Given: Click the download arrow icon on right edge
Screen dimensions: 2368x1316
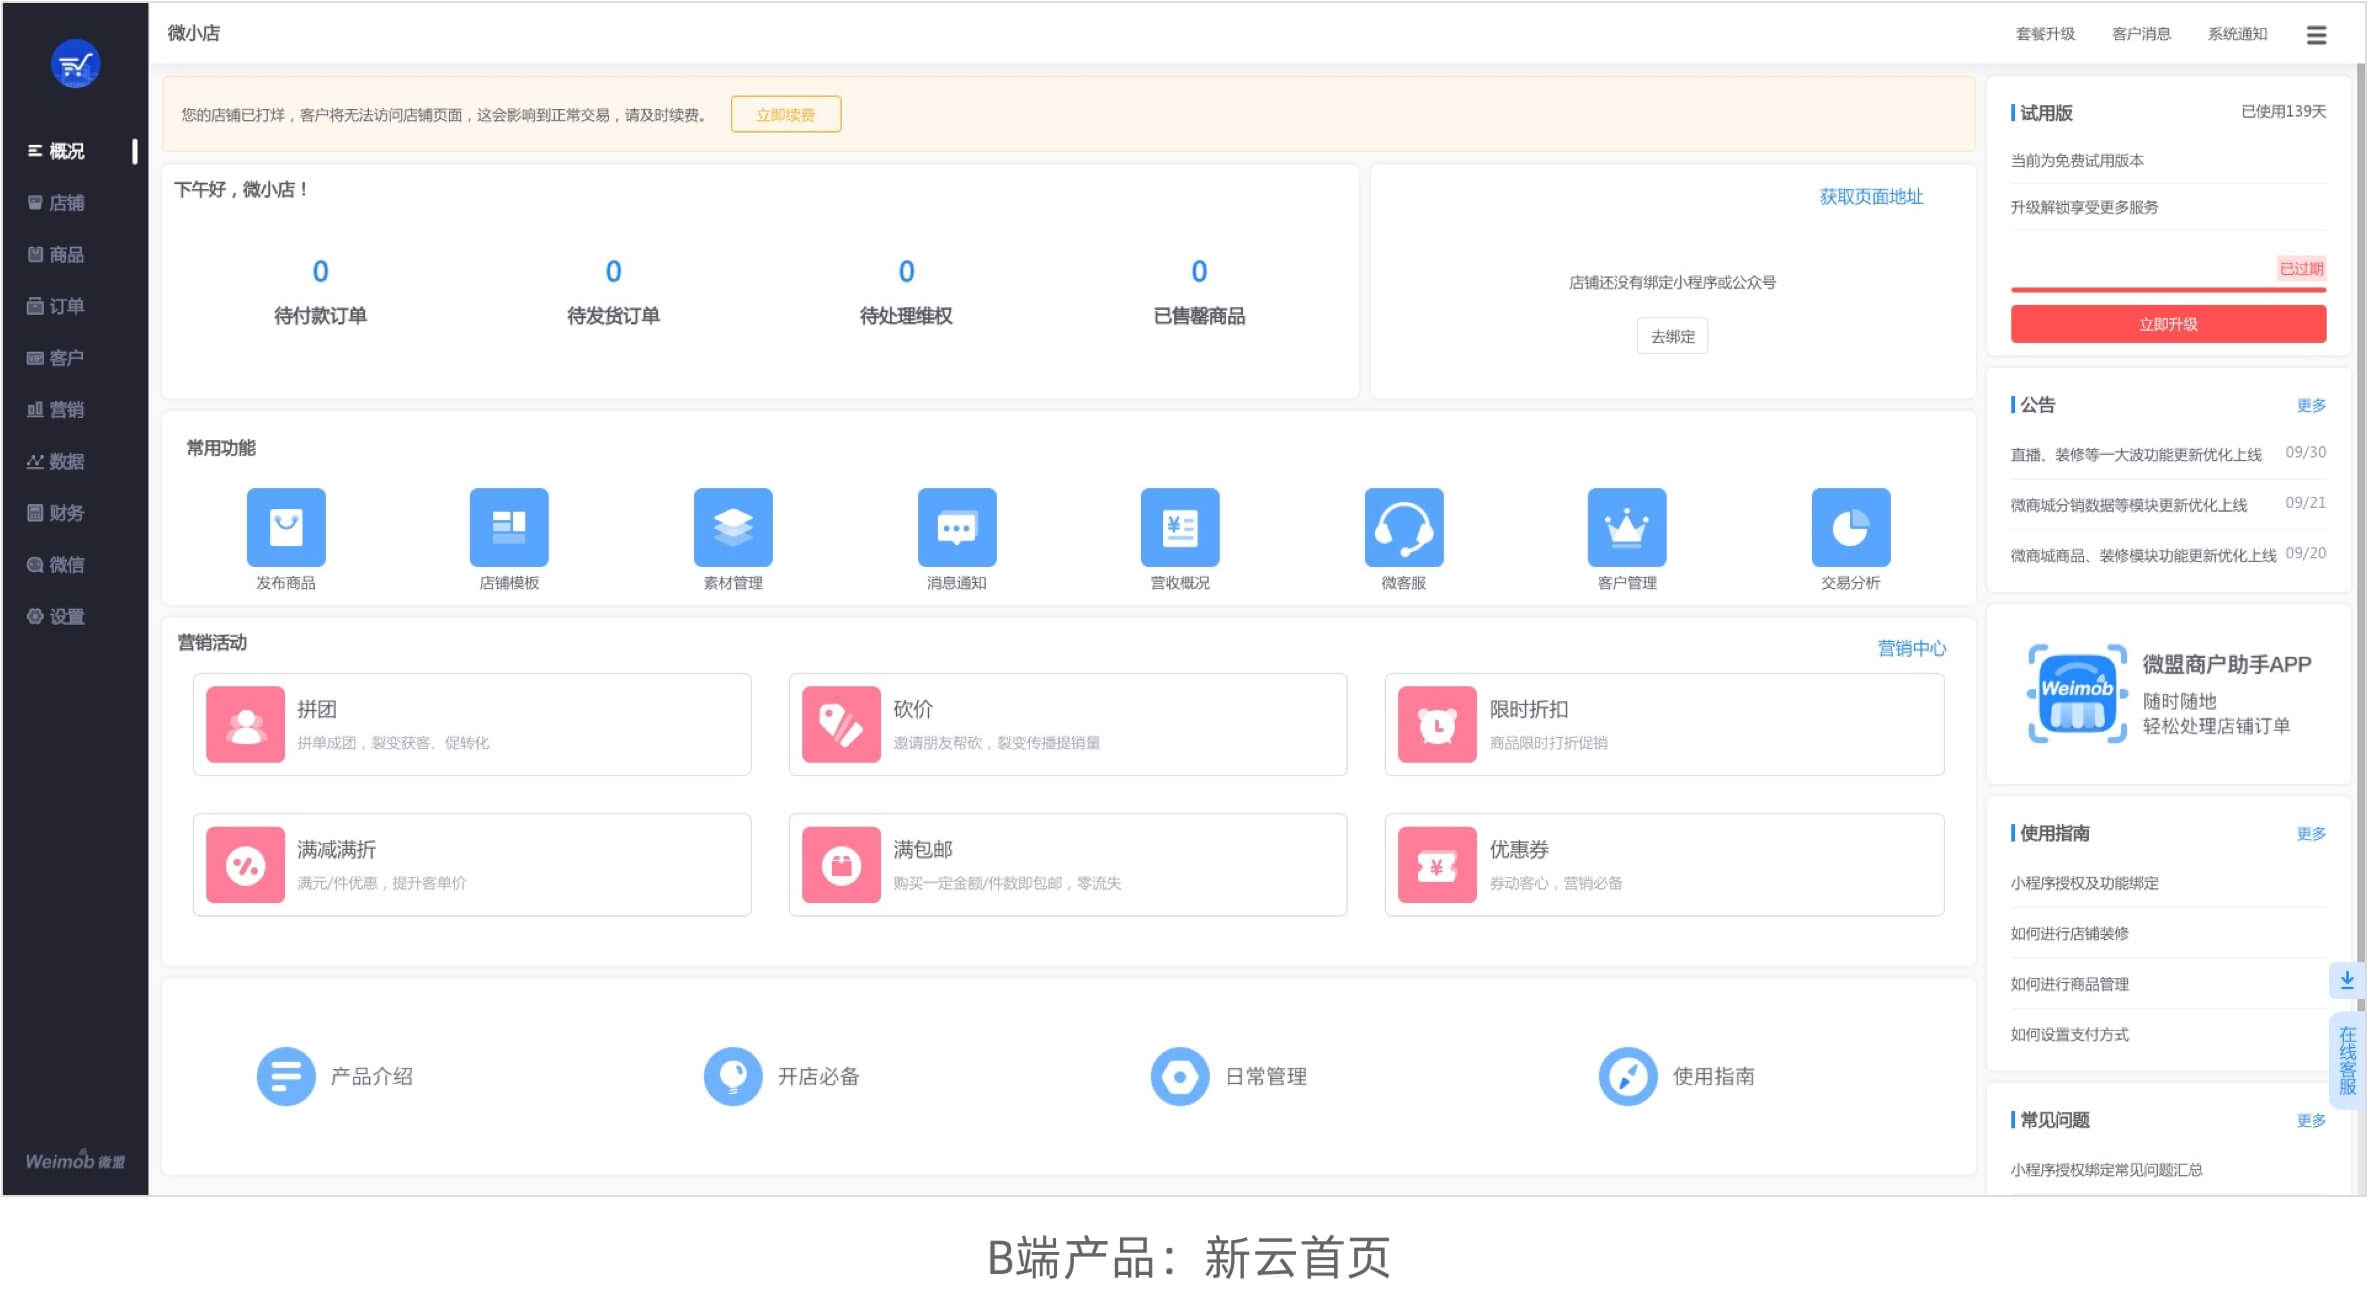Looking at the screenshot, I should (x=2346, y=980).
